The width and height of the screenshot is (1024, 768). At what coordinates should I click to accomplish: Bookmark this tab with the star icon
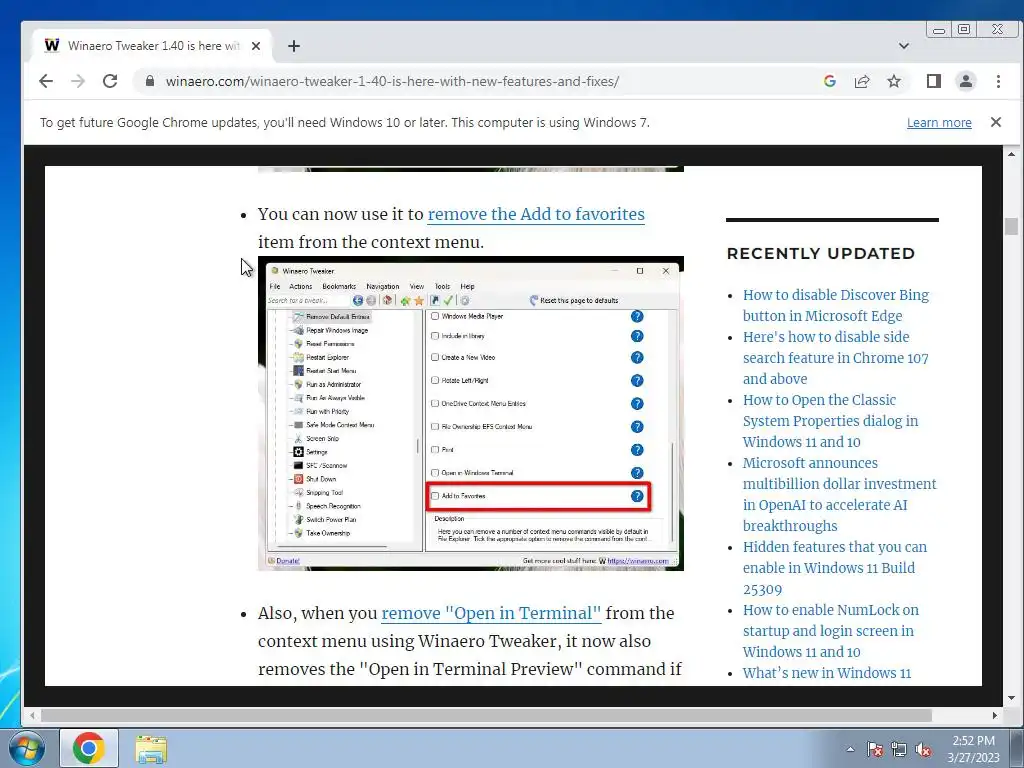[x=894, y=81]
